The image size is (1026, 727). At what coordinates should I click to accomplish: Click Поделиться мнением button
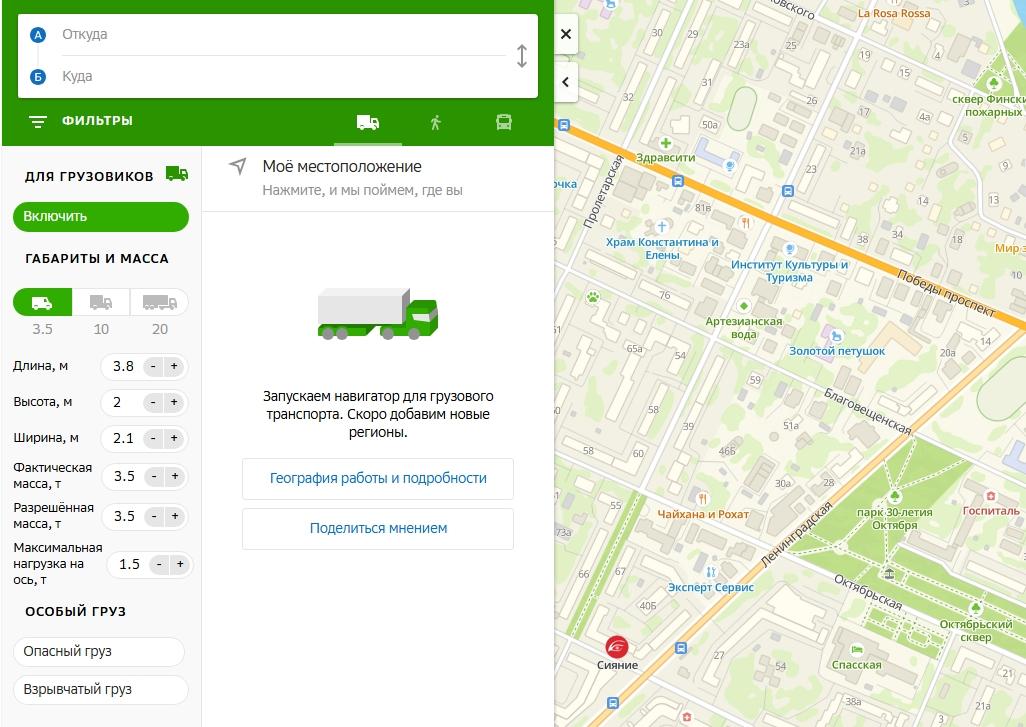378,528
